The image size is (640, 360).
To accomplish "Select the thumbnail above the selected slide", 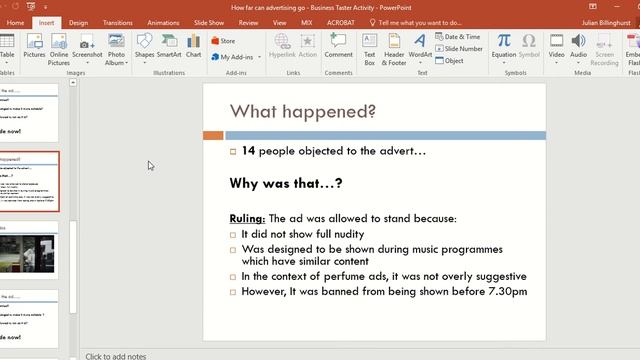I will (29, 113).
